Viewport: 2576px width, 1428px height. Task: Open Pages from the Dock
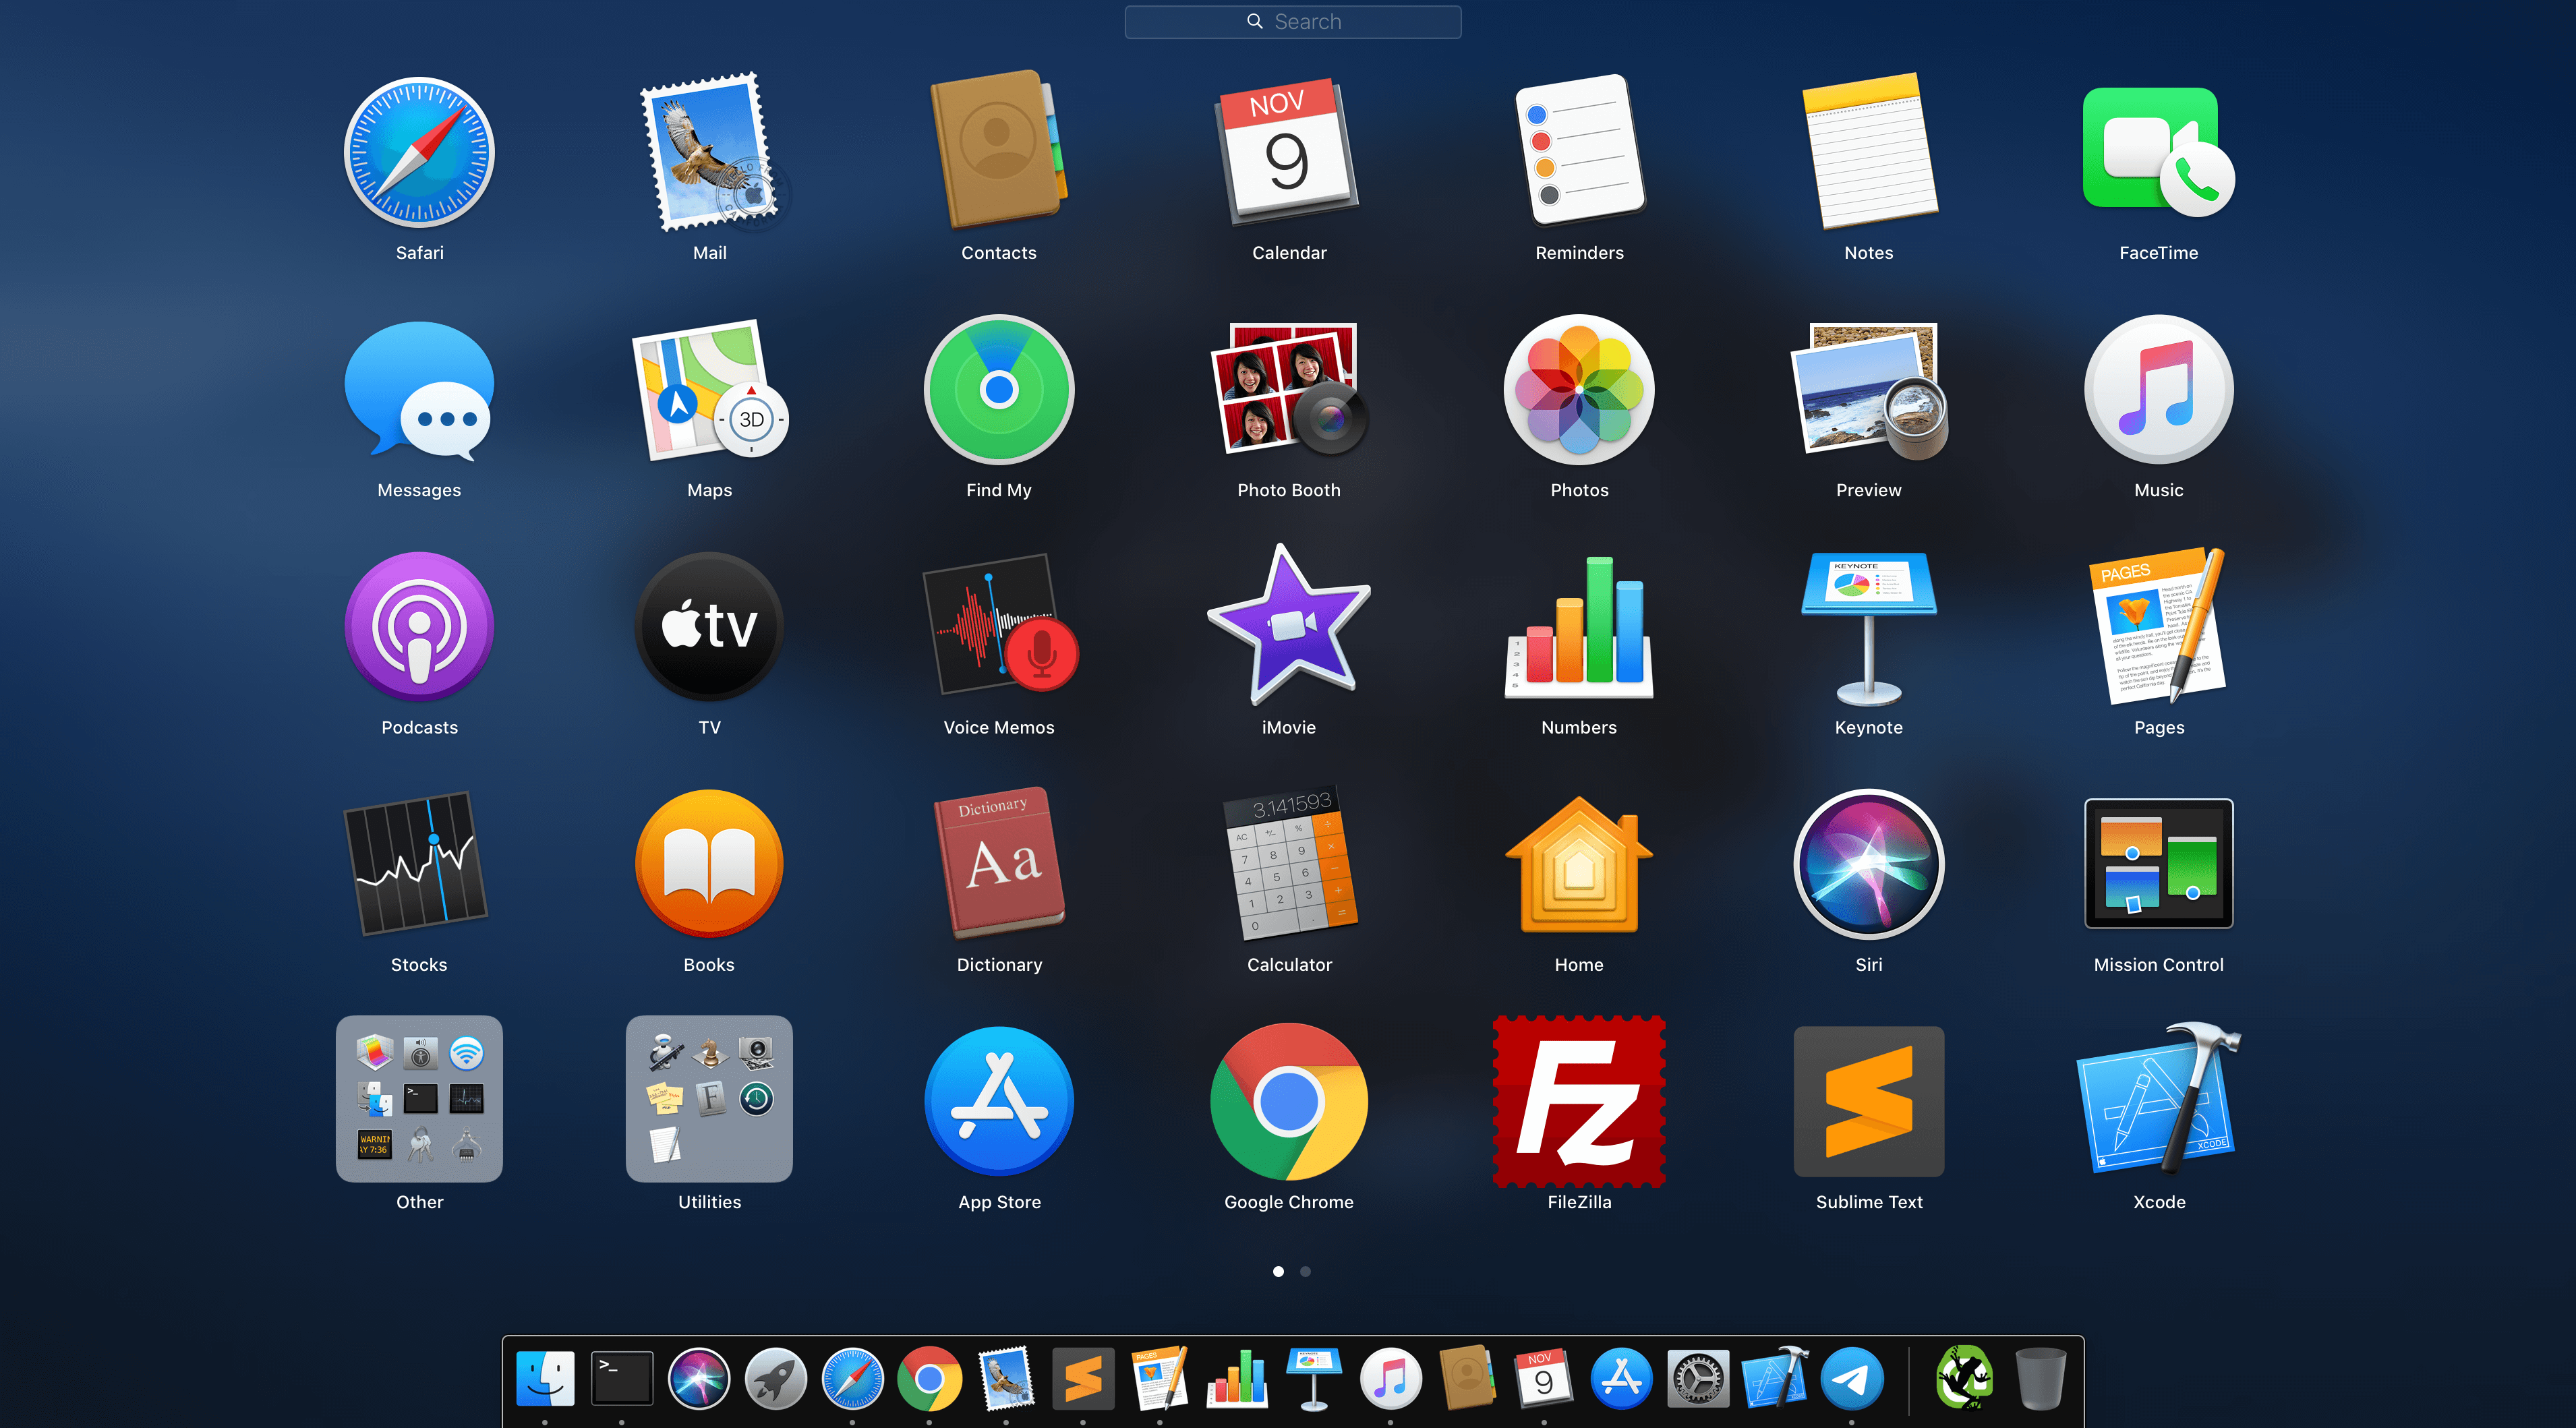pos(1160,1377)
